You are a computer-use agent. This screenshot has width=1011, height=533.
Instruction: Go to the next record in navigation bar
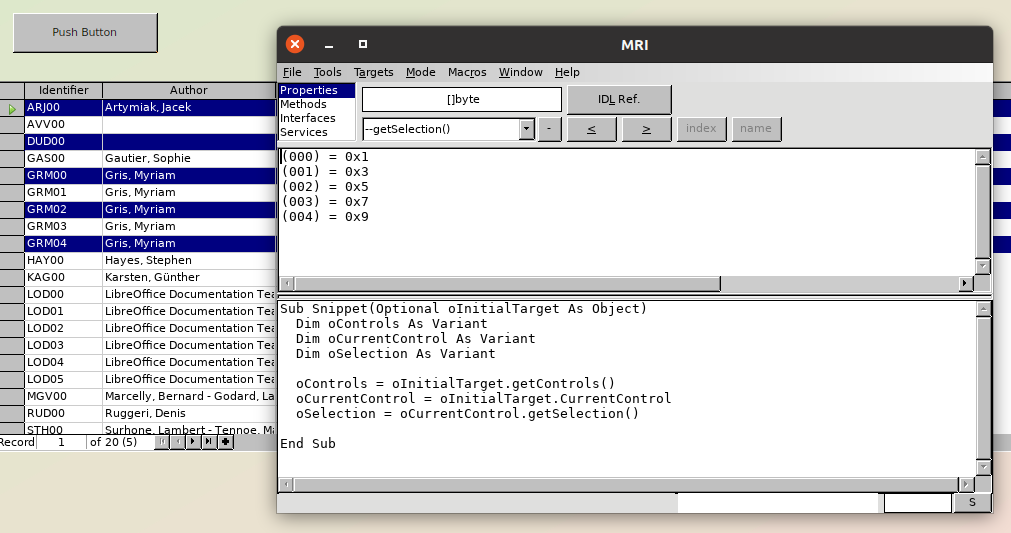[x=193, y=442]
